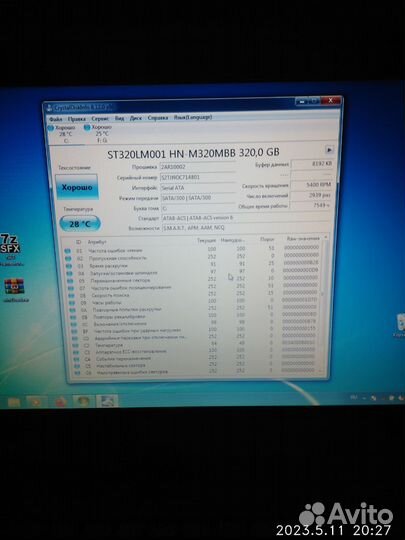The width and height of the screenshot is (405, 540).
Task: Click the status icon of attribute 05
Action: [70, 281]
